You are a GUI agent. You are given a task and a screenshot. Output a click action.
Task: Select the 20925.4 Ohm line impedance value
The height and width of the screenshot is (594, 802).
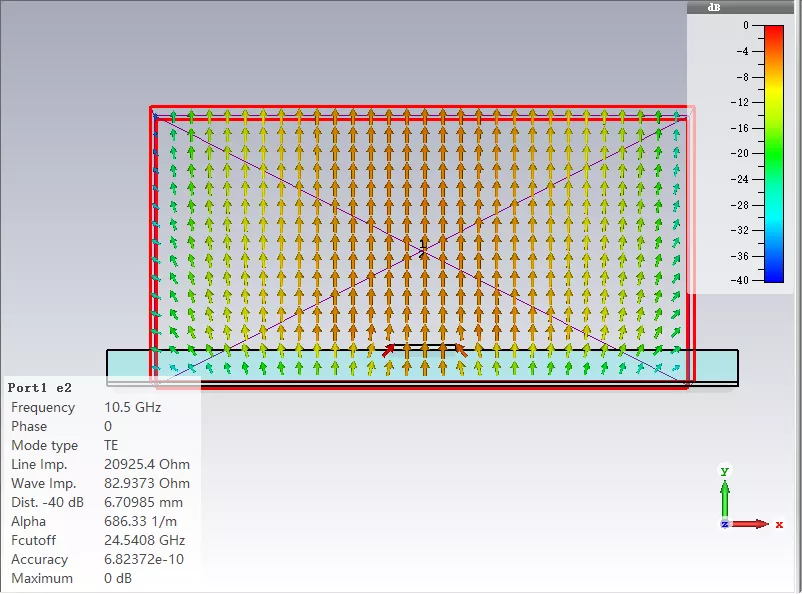(147, 464)
